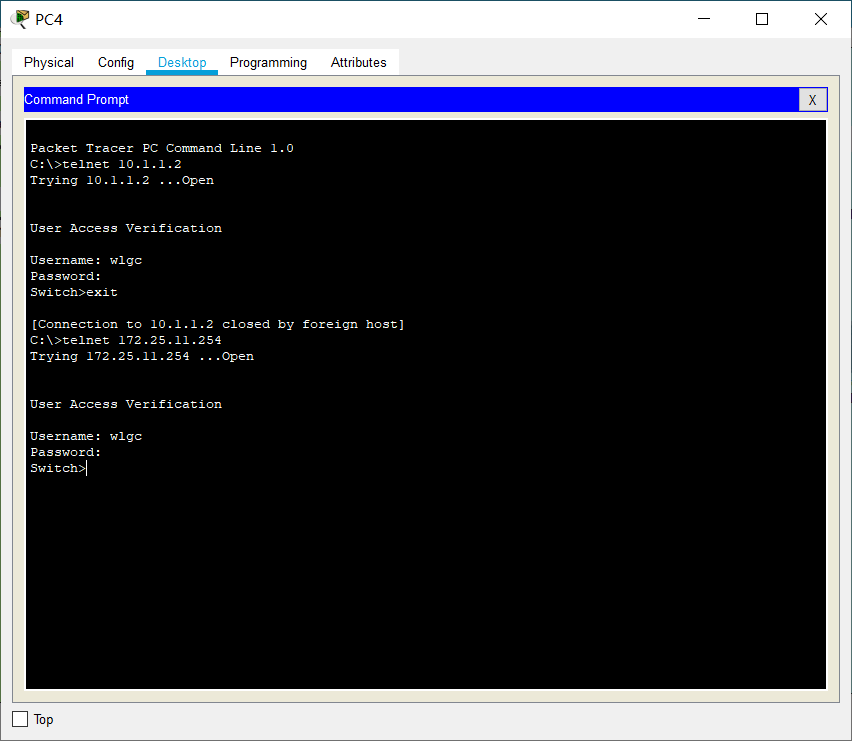852x741 pixels.
Task: Select the Desktop tab
Action: tap(182, 62)
